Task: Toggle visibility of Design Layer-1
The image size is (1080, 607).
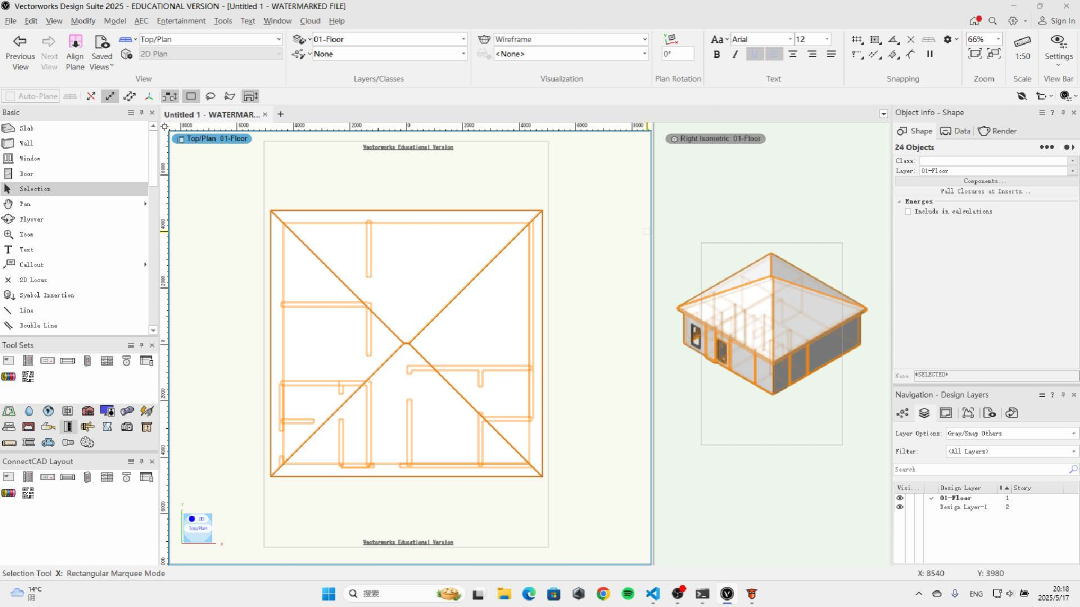Action: click(899, 507)
